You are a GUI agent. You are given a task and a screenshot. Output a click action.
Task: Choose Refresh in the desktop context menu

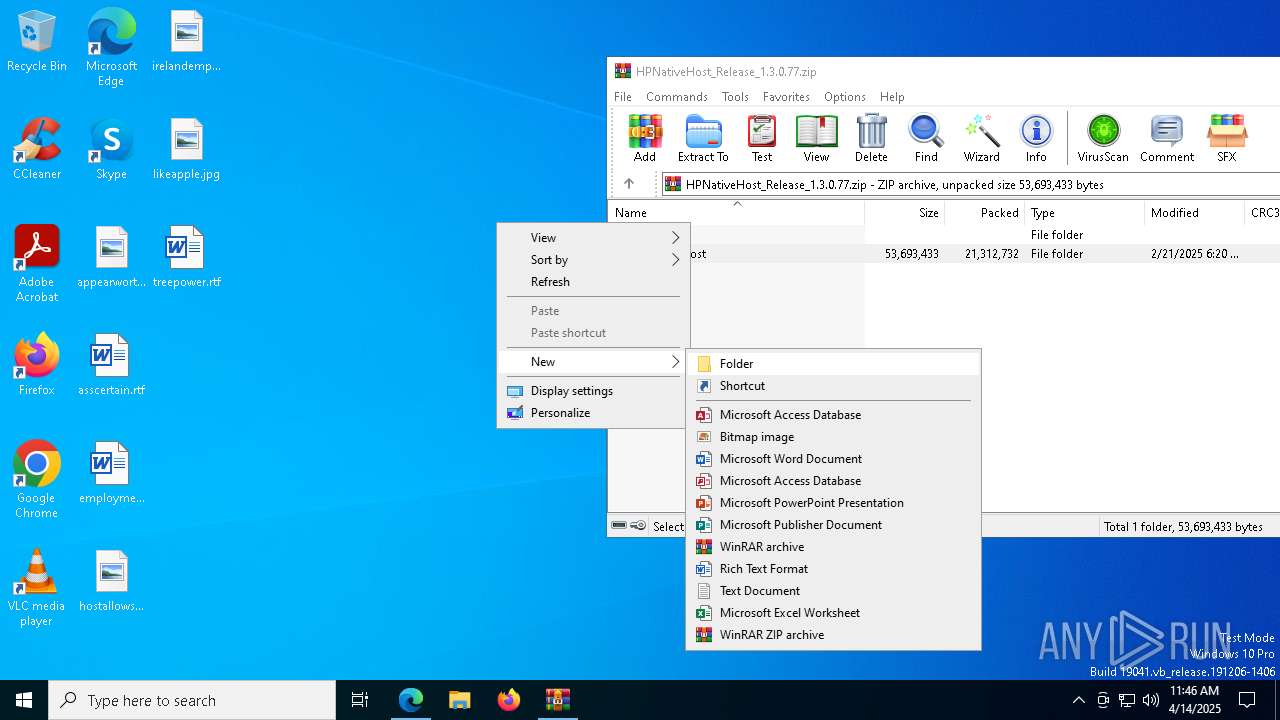[x=593, y=281]
